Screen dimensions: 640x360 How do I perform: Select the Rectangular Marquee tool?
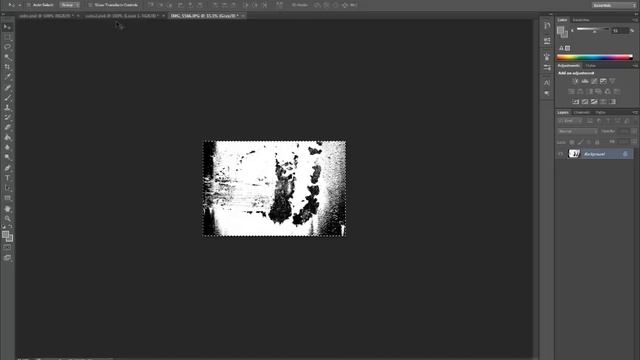7,37
